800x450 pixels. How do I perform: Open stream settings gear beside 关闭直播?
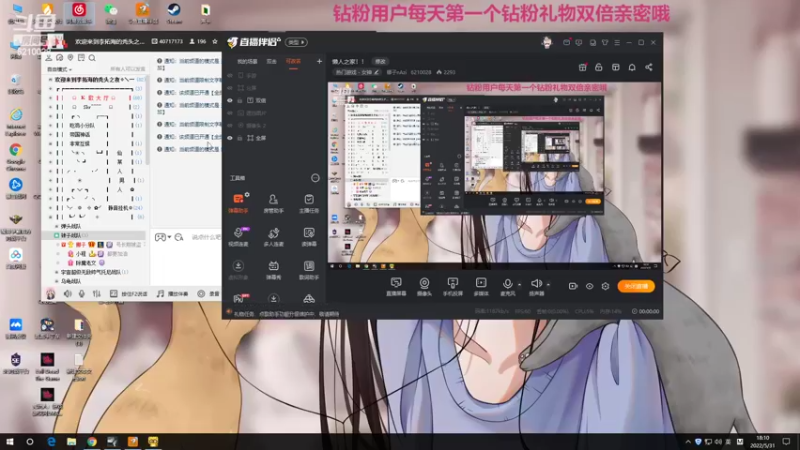[605, 286]
